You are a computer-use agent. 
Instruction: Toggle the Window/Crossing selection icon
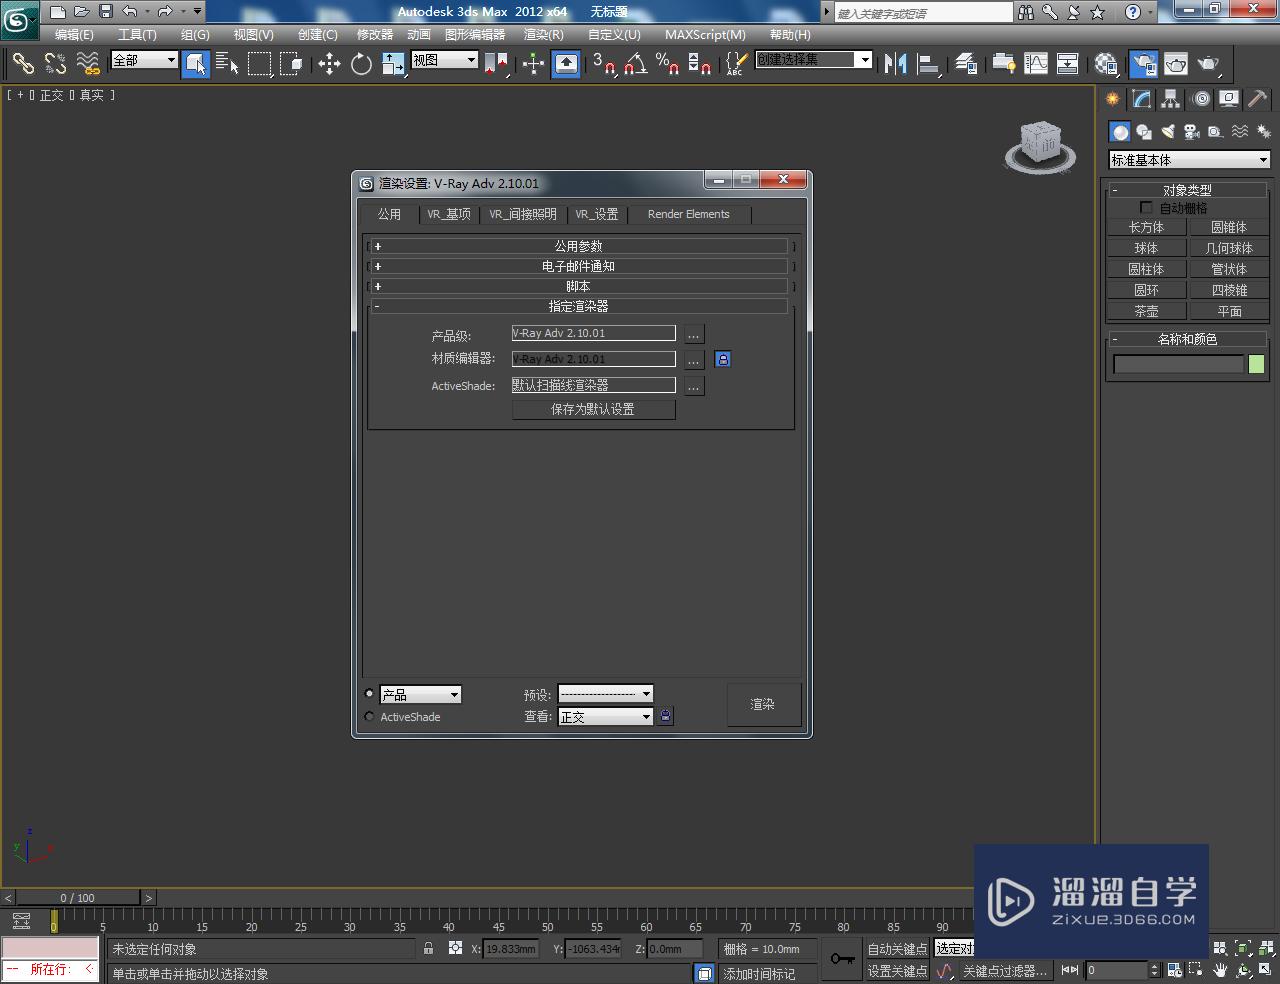coord(291,64)
